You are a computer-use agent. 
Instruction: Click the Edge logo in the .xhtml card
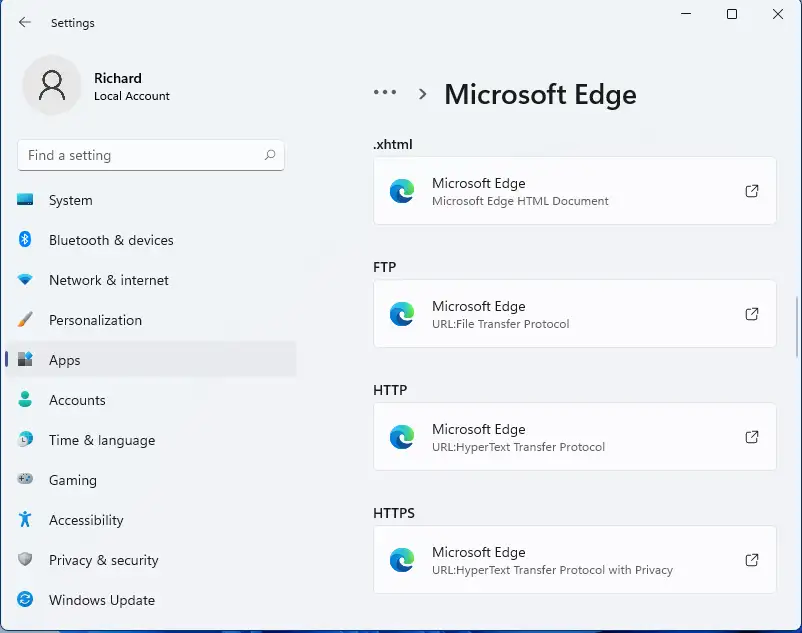(402, 191)
